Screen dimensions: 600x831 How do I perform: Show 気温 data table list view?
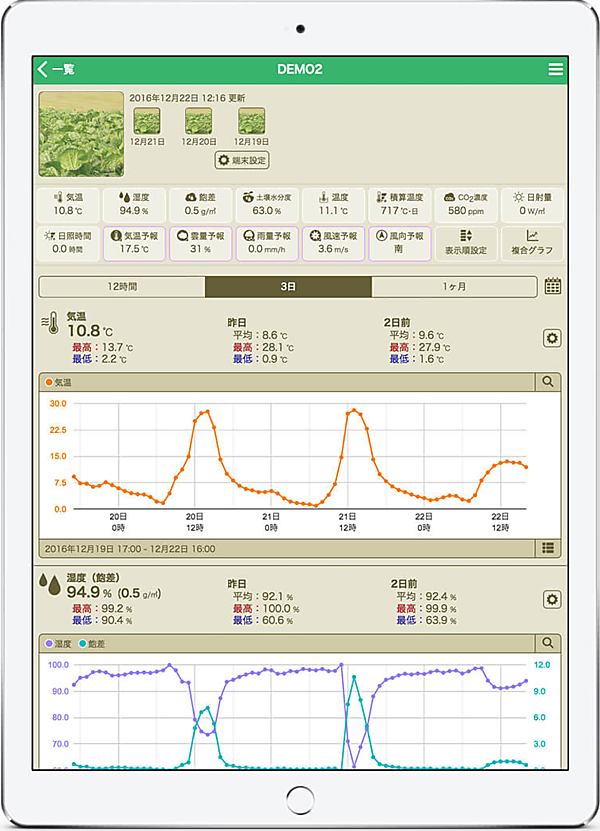coord(548,547)
